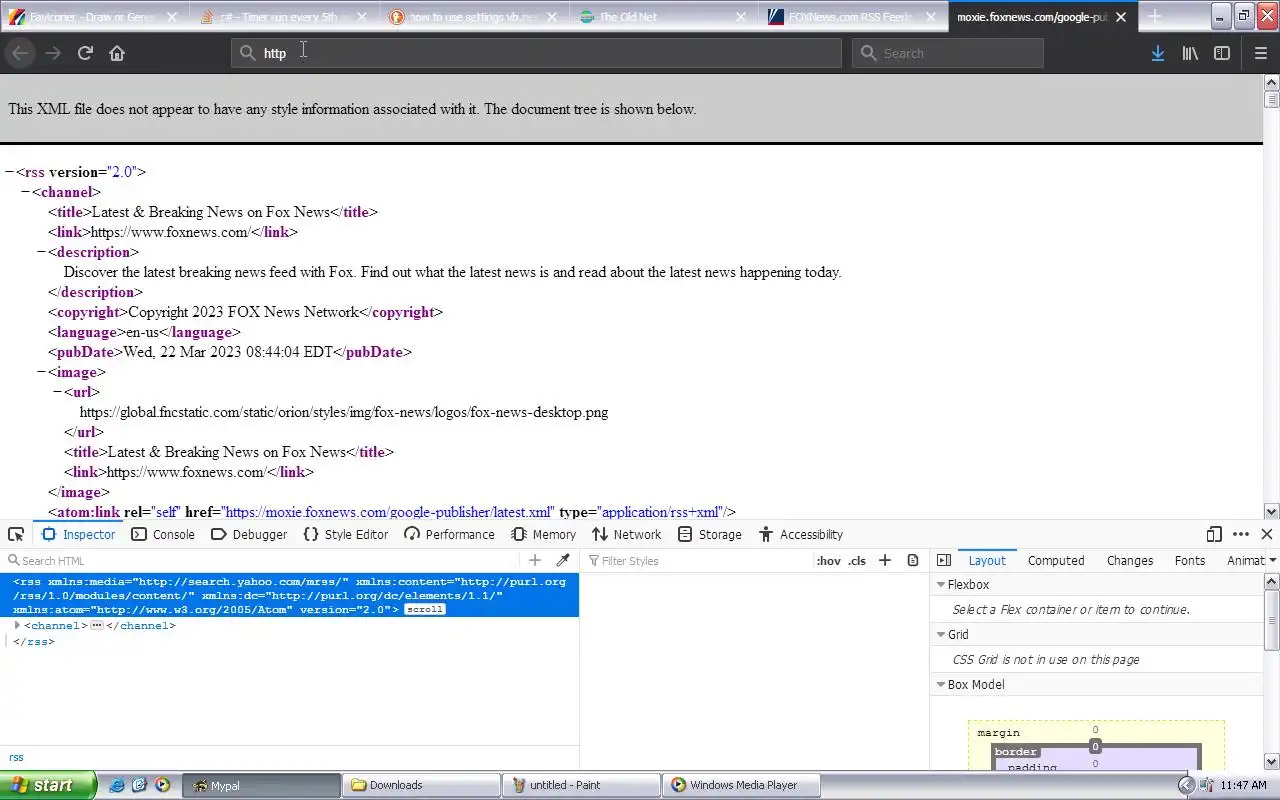
Task: Open the Network tab
Action: click(627, 534)
